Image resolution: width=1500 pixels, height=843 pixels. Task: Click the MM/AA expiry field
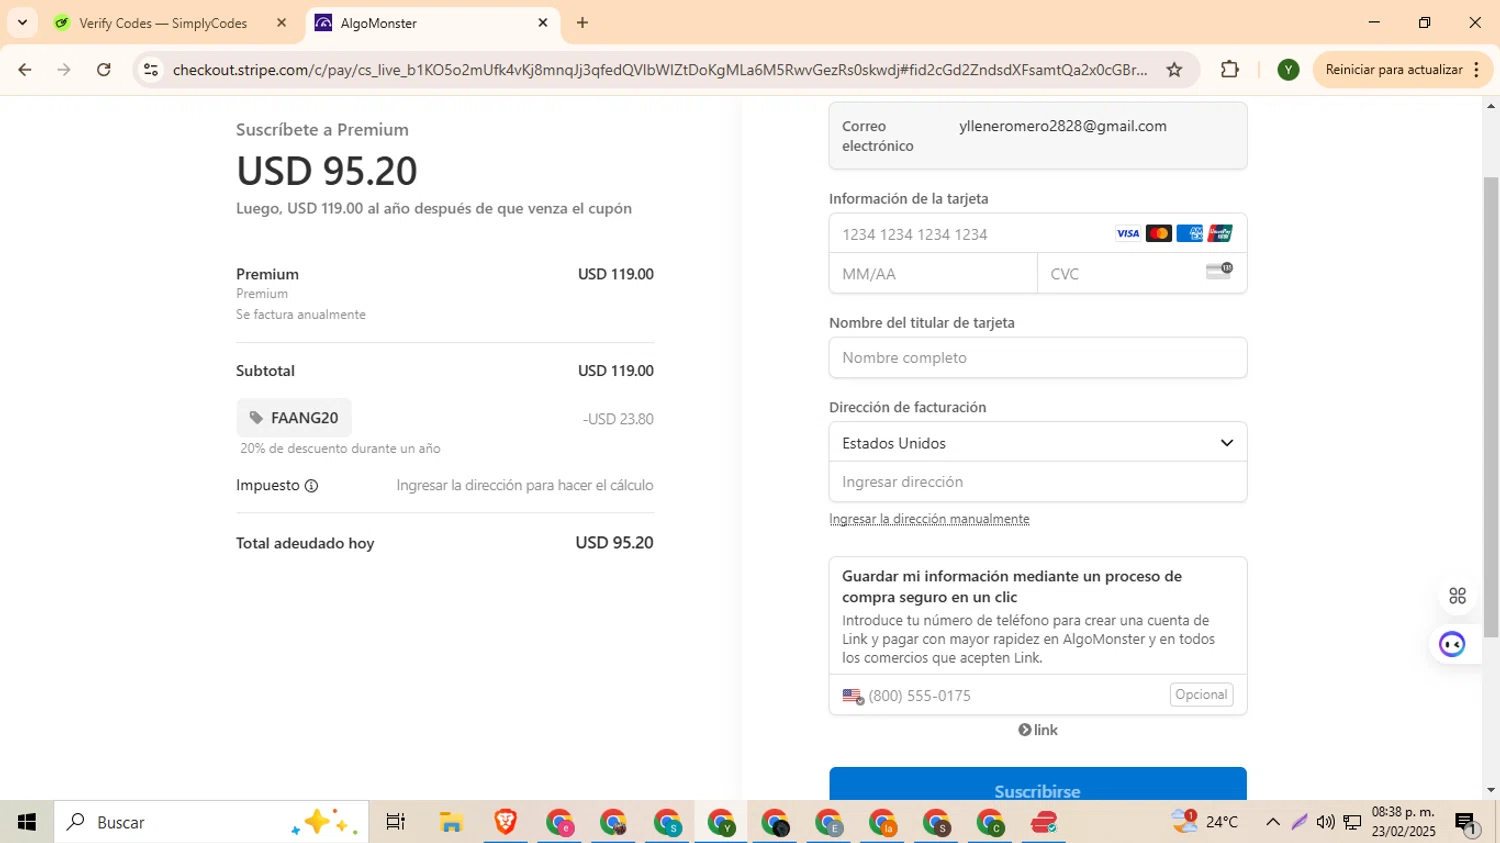point(933,274)
